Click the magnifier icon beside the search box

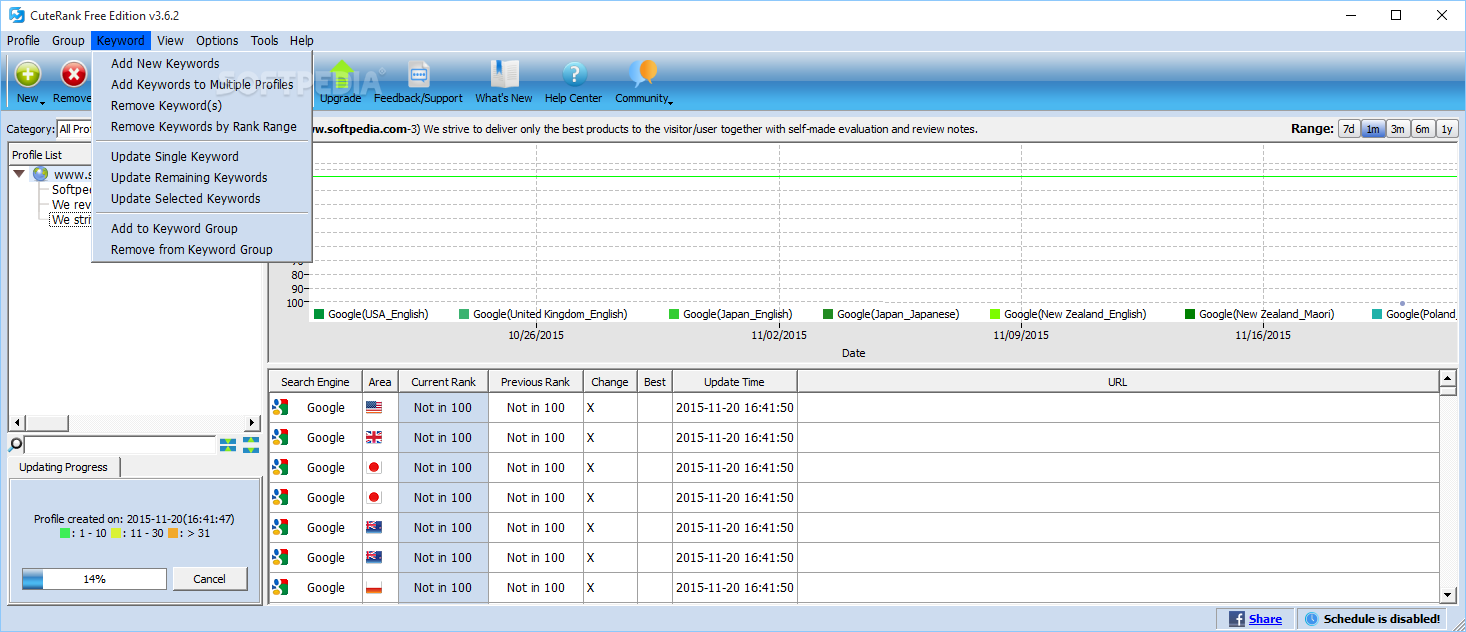[x=15, y=445]
